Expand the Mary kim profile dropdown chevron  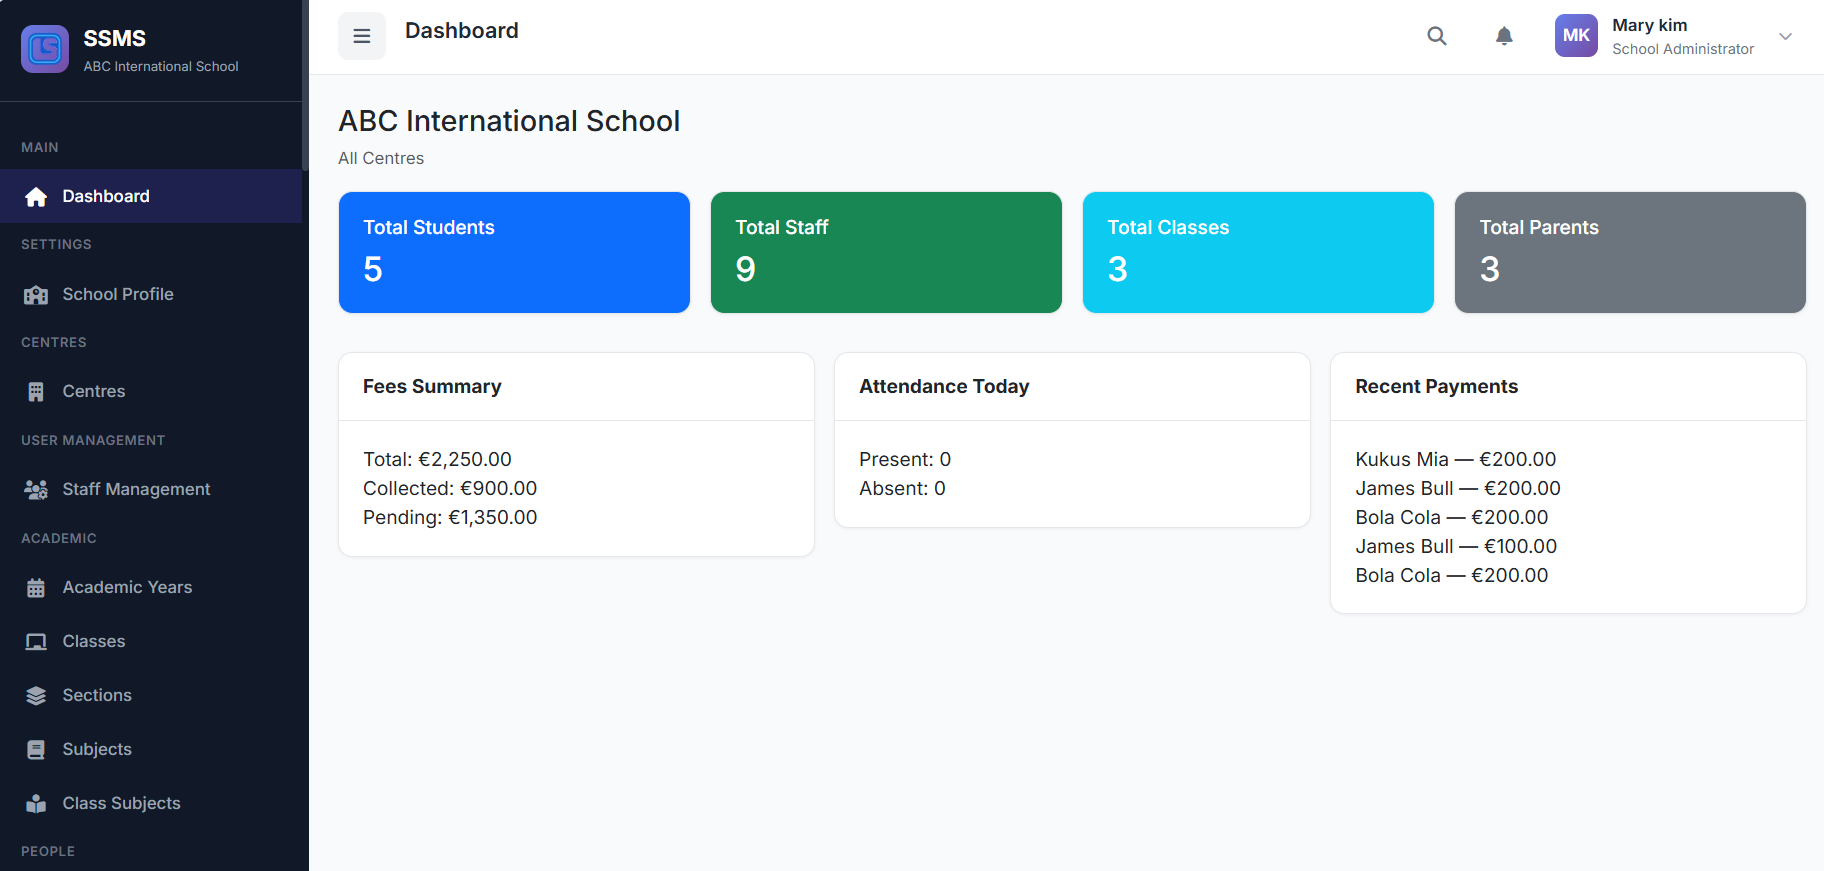pyautogui.click(x=1785, y=36)
